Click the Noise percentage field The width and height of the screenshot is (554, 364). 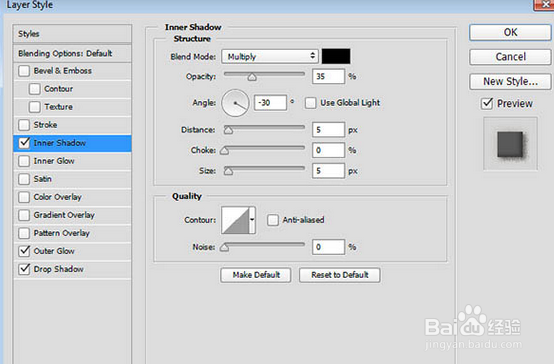[328, 247]
